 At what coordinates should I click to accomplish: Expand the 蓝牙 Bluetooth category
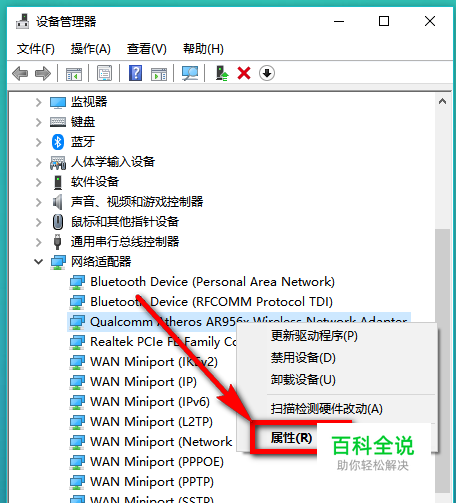[39, 142]
